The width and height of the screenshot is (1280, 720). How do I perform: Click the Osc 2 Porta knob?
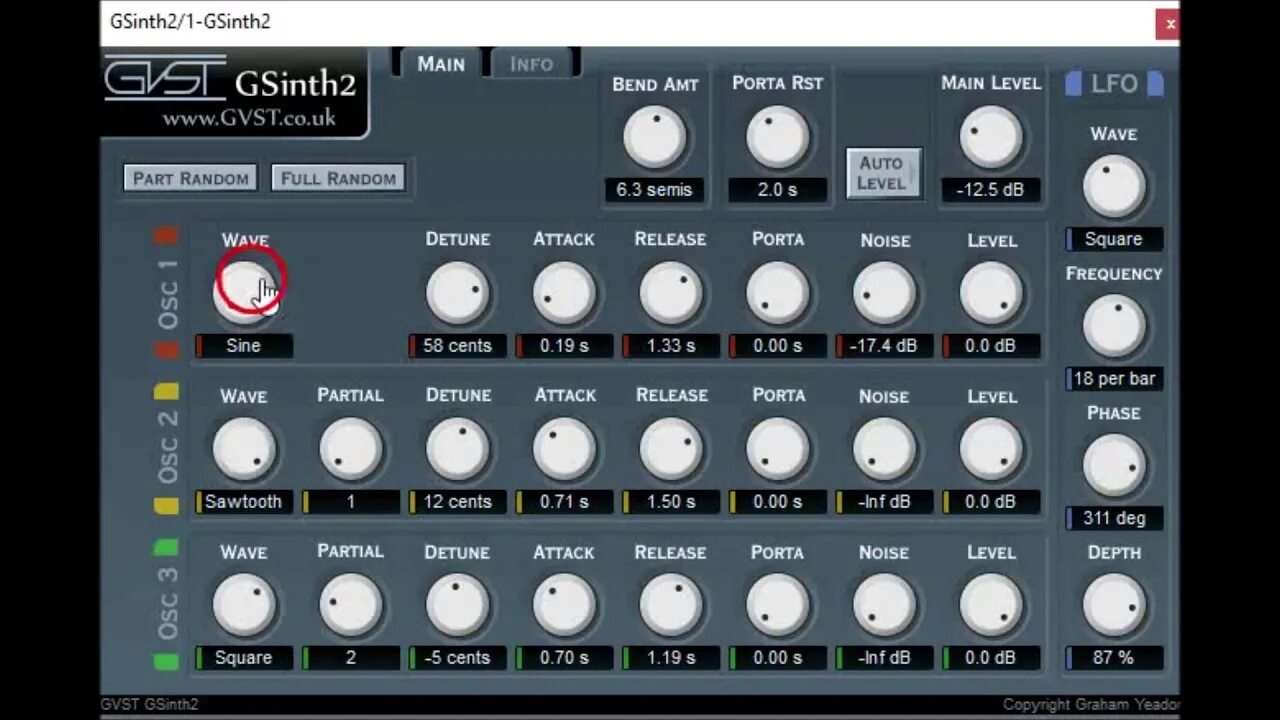click(778, 449)
